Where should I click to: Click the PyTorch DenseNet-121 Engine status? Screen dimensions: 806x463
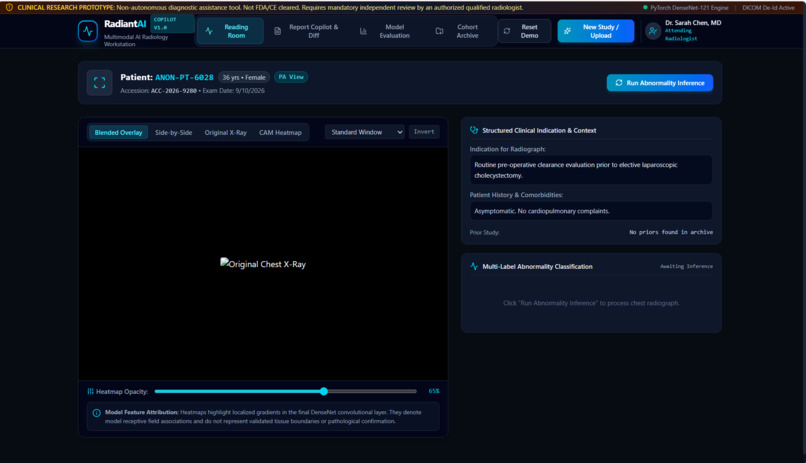[686, 8]
